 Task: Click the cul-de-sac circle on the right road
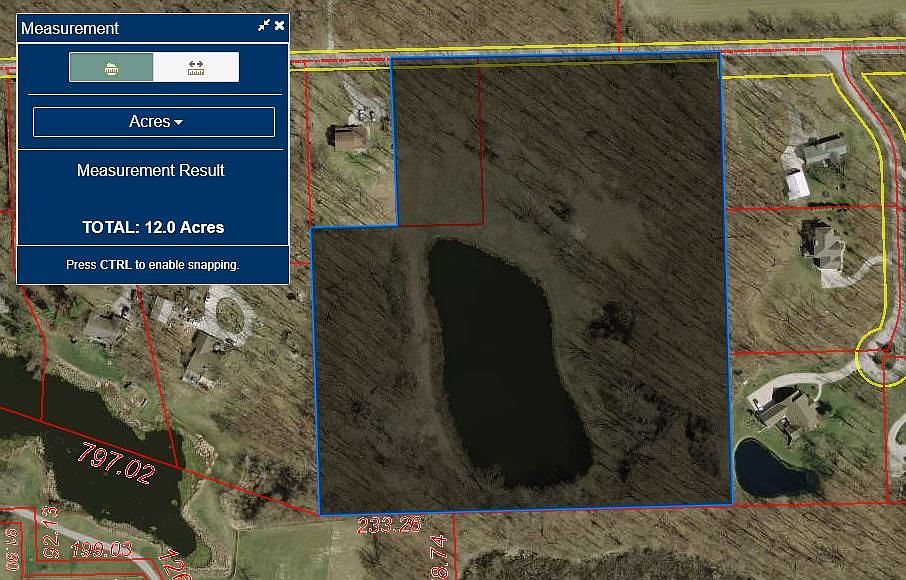click(881, 355)
